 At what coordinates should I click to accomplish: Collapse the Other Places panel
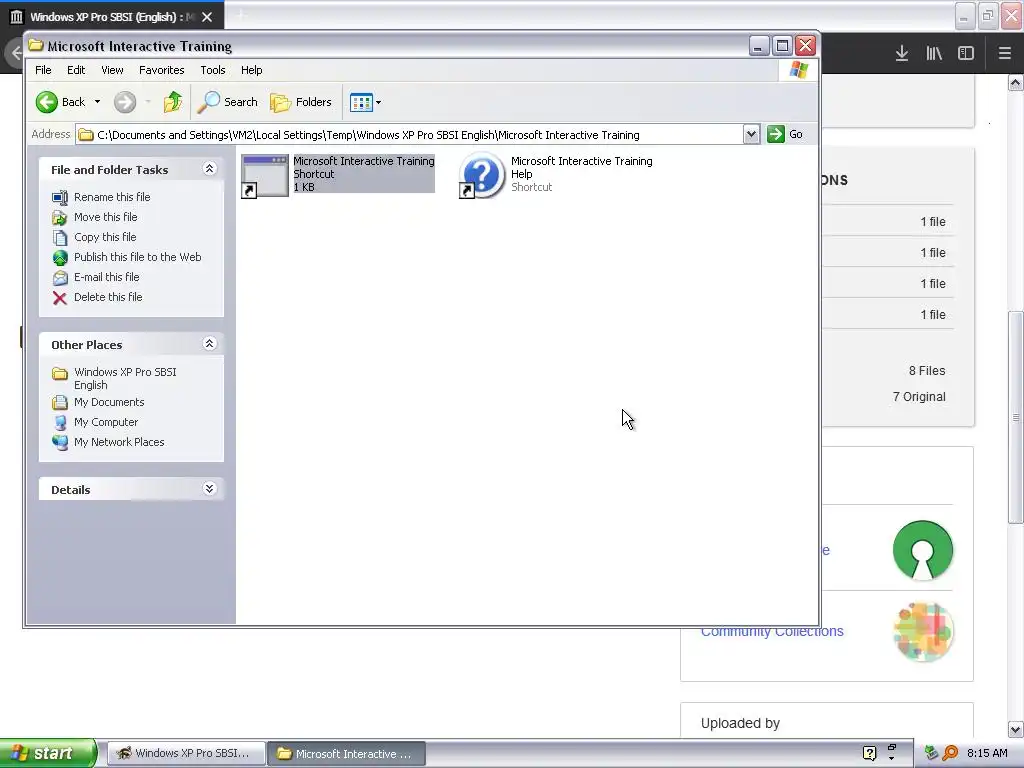tap(209, 344)
